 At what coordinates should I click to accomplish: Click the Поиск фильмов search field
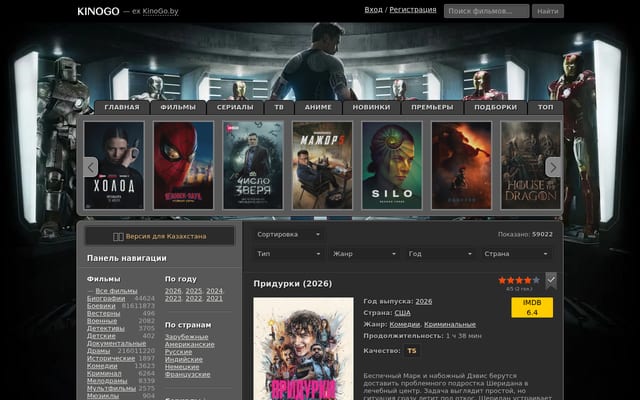[x=487, y=11]
